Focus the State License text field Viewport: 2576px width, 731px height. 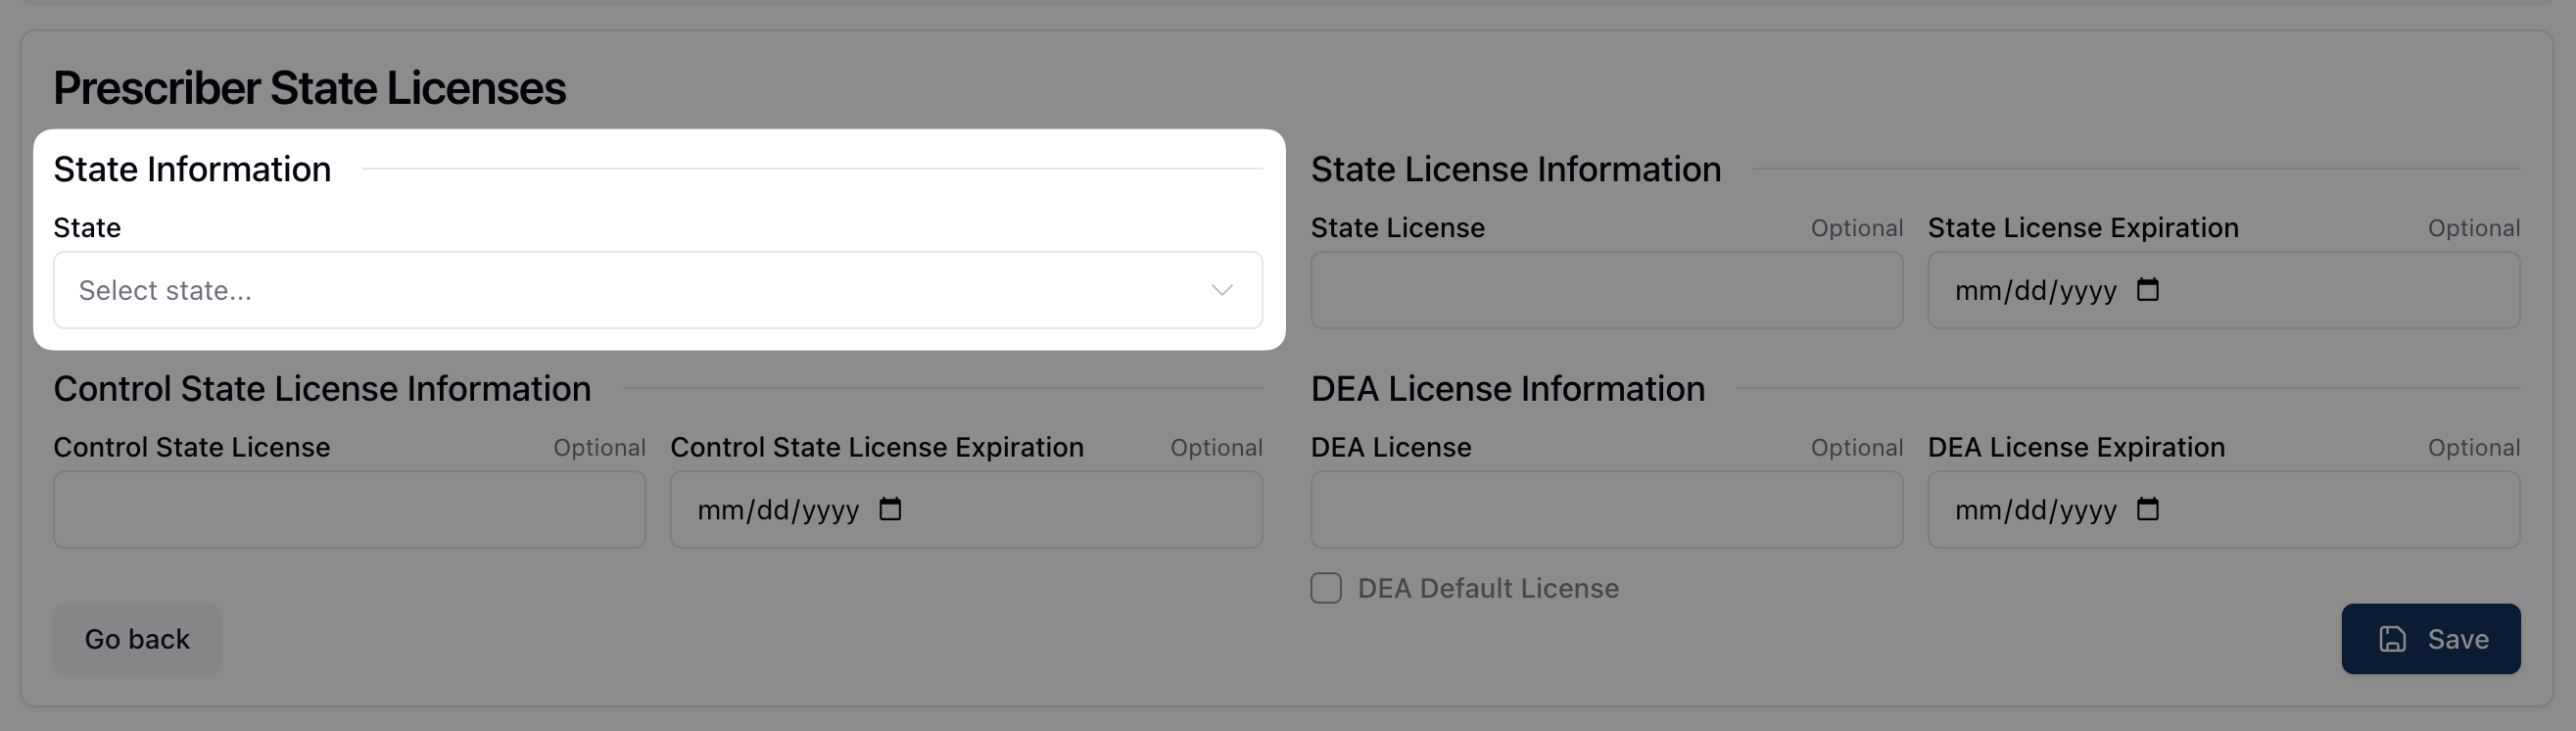pos(1606,290)
